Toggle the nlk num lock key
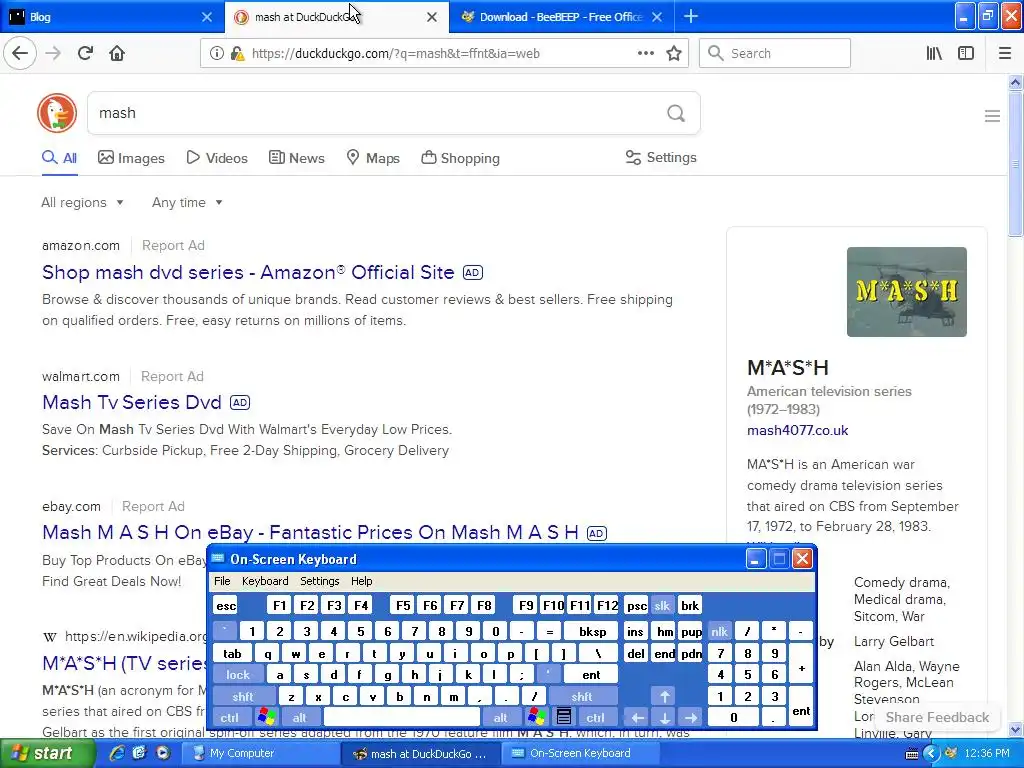The image size is (1024, 768). 719,632
